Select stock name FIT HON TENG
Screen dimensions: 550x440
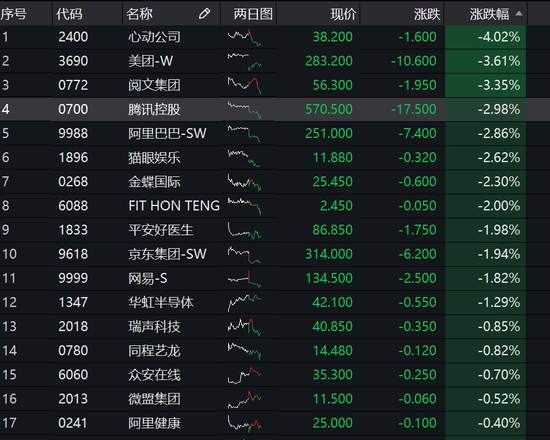click(174, 206)
